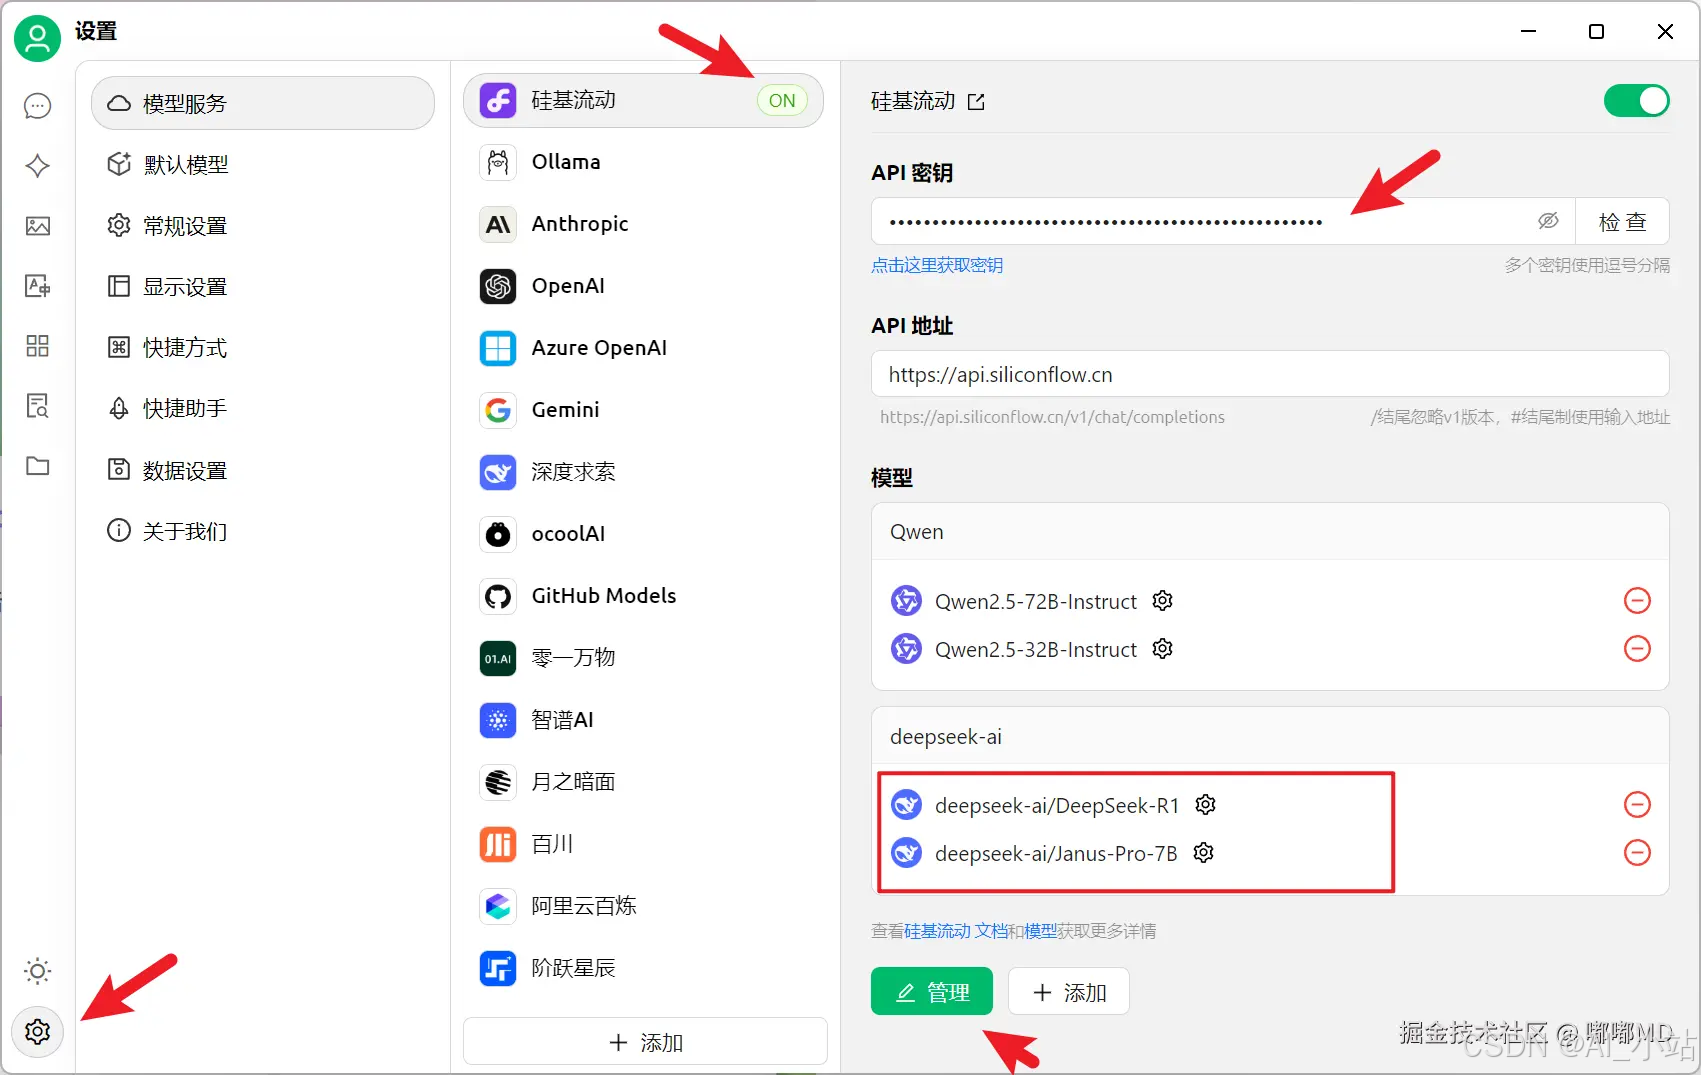This screenshot has height=1075, width=1701.
Task: Open settings gear for DeepSeek-R1 model
Action: click(x=1206, y=805)
